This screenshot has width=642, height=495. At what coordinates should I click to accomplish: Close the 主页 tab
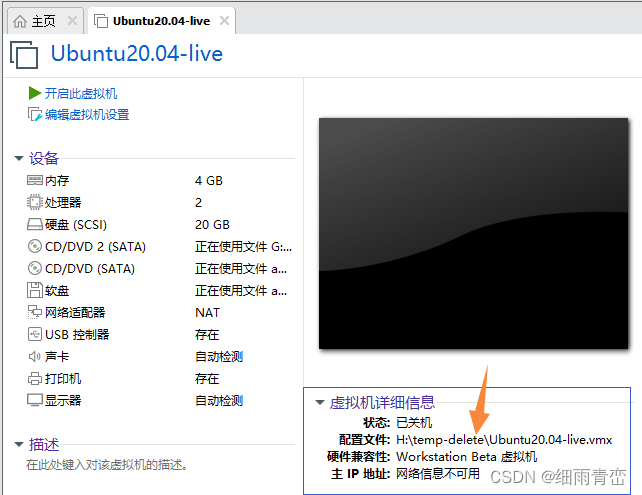click(72, 20)
